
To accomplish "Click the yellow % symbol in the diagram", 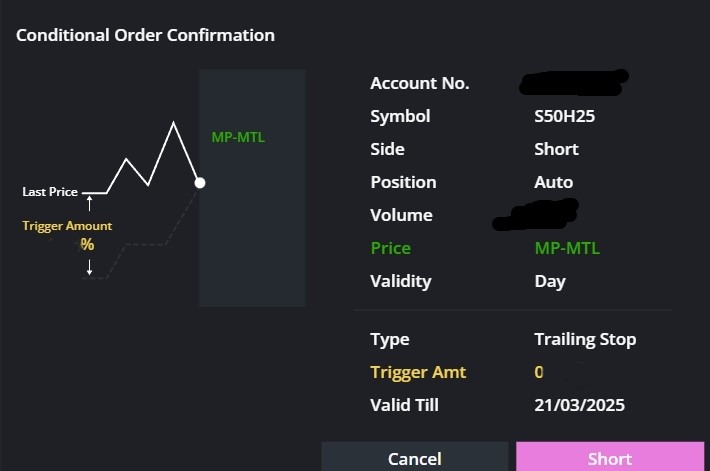I will coord(87,245).
